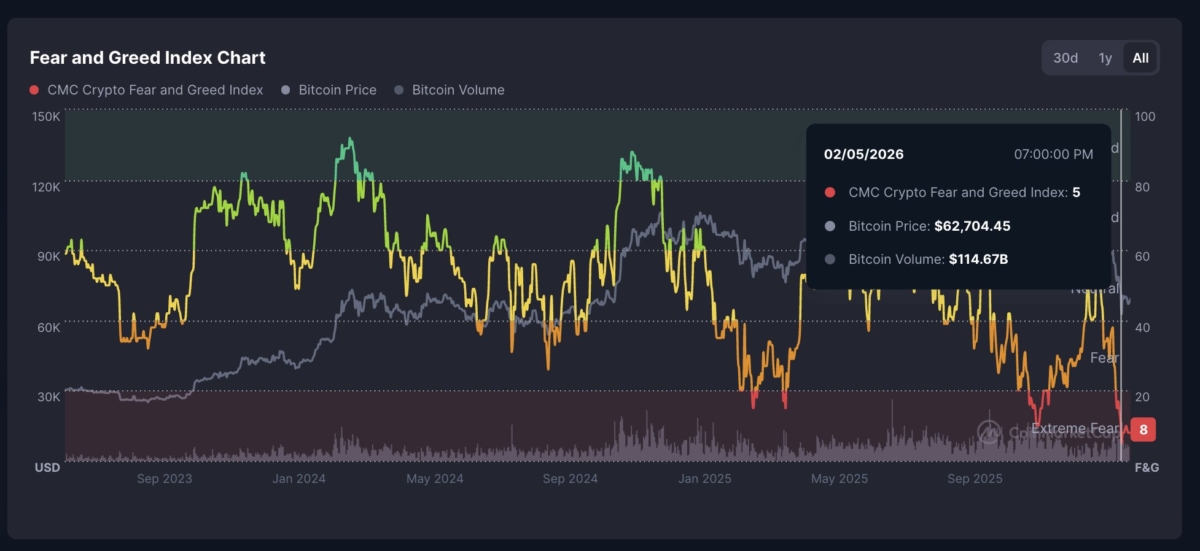The image size is (1200, 551).
Task: Click the 150K price axis label
Action: point(47,117)
